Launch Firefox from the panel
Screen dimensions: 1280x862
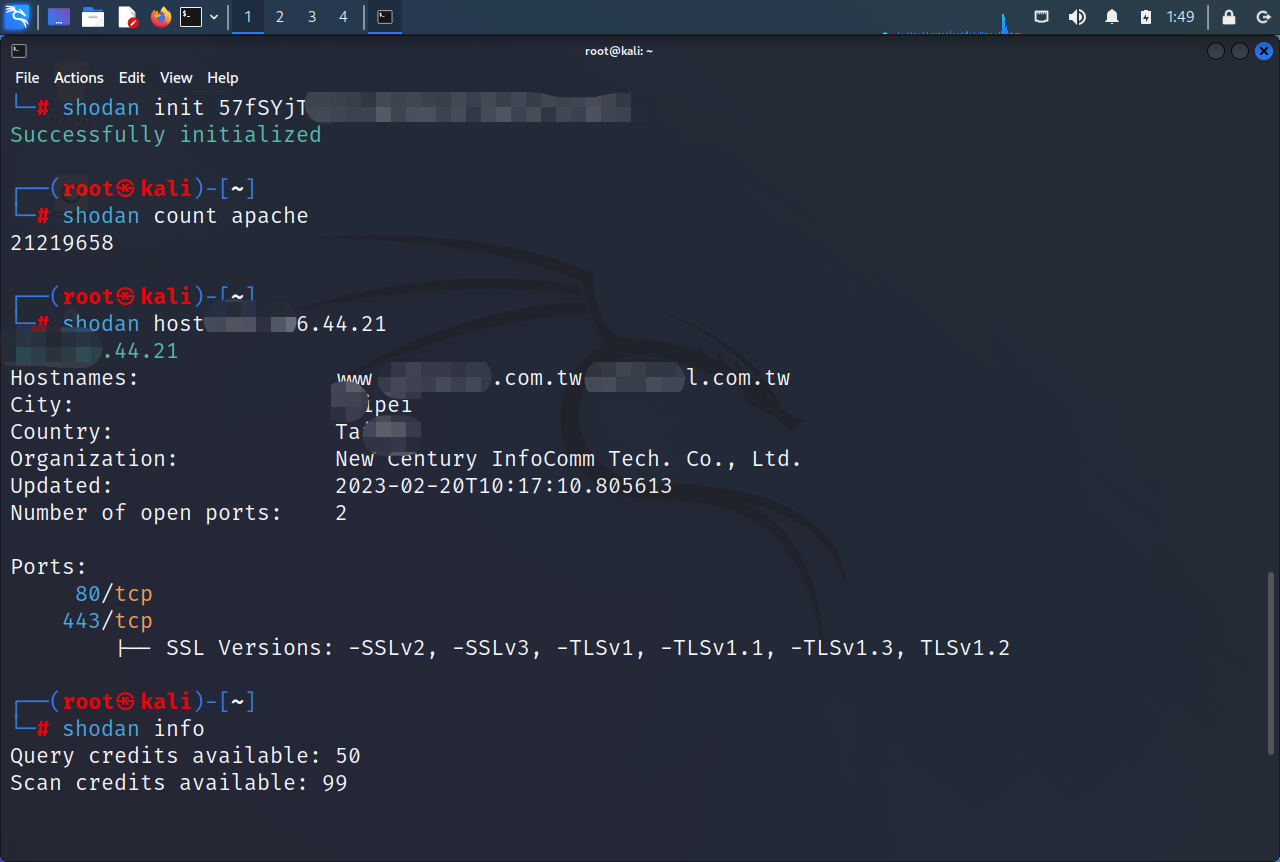pos(161,17)
